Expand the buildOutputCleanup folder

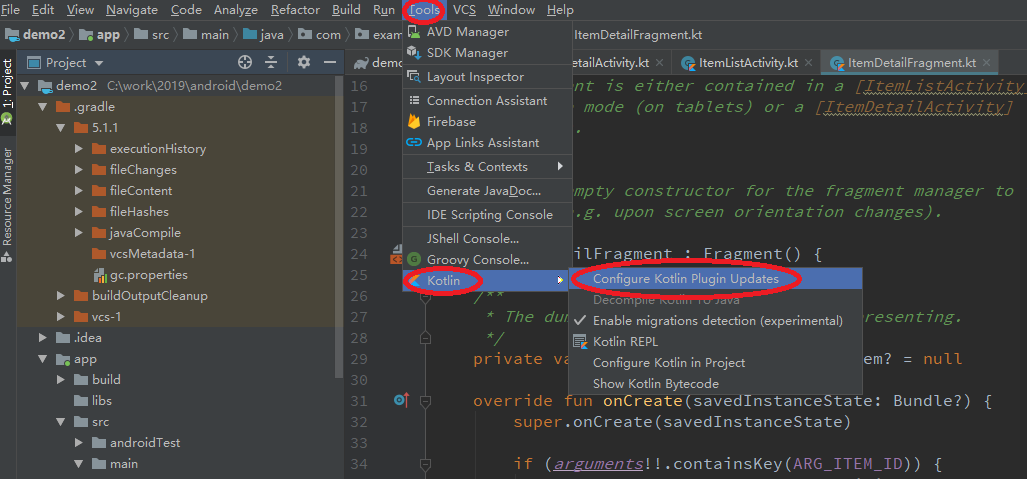(61, 296)
